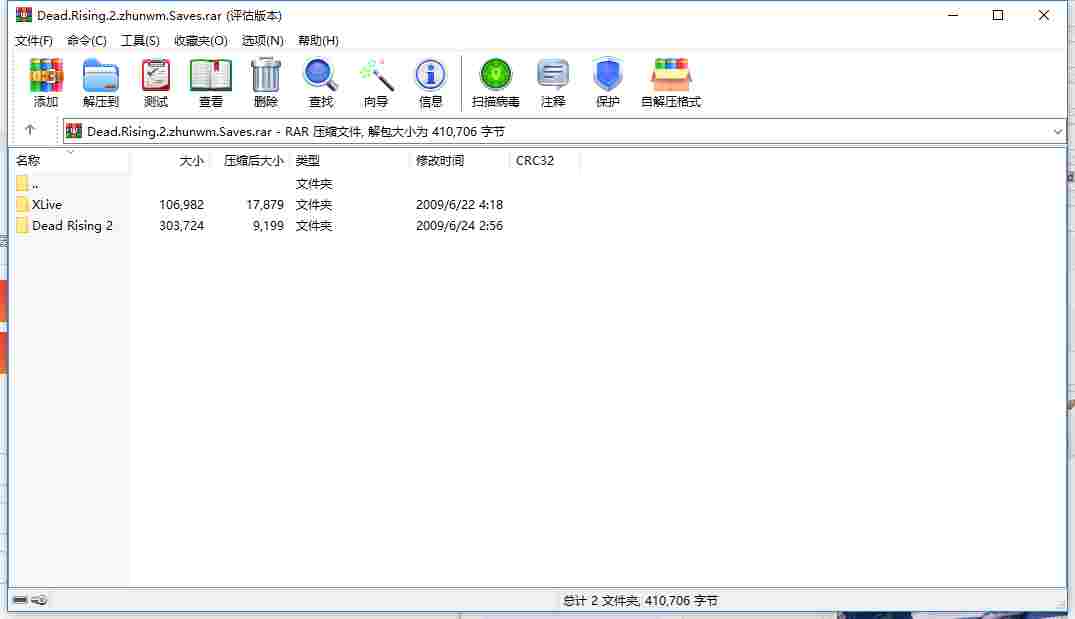
Task: Expand the address bar dropdown arrow
Action: [x=1057, y=131]
